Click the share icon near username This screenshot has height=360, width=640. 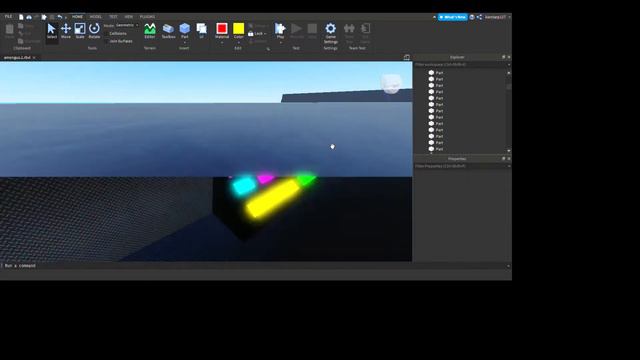point(479,17)
